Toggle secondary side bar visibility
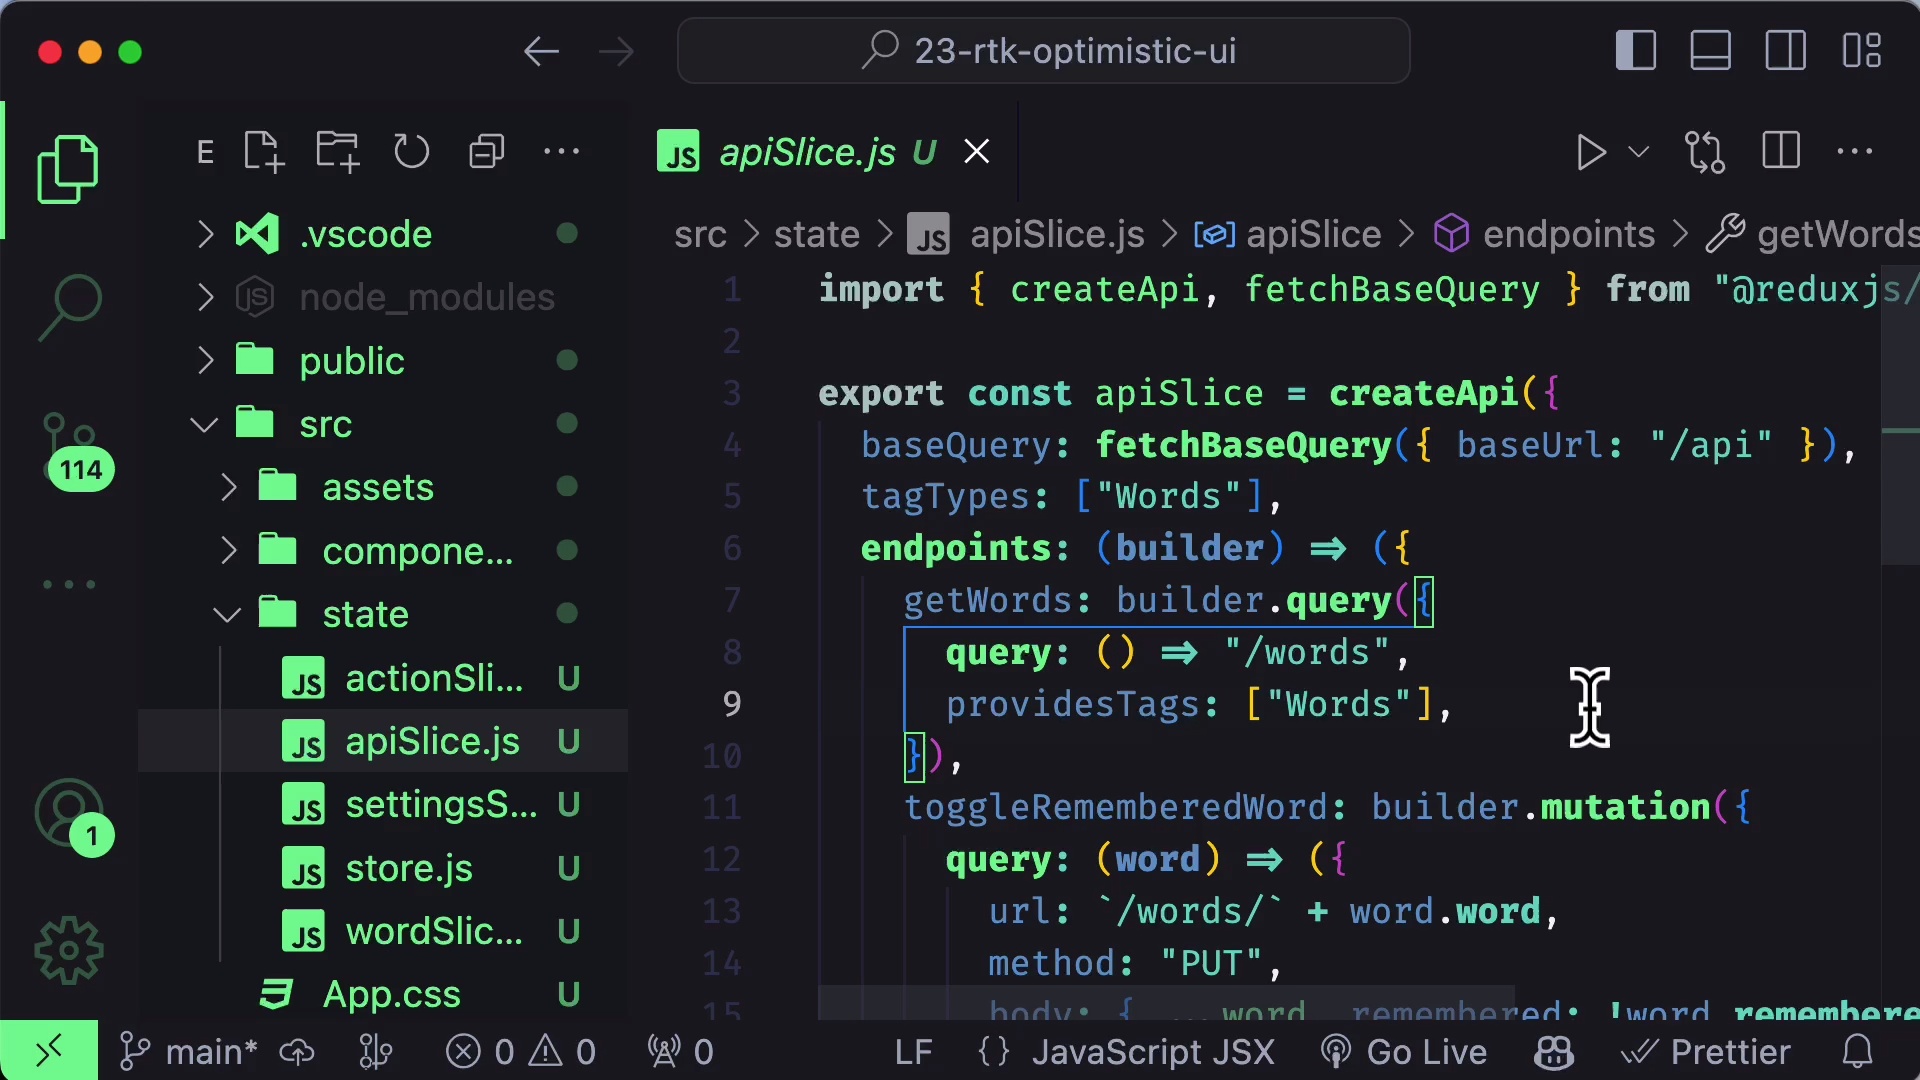The image size is (1920, 1080). 1786,51
